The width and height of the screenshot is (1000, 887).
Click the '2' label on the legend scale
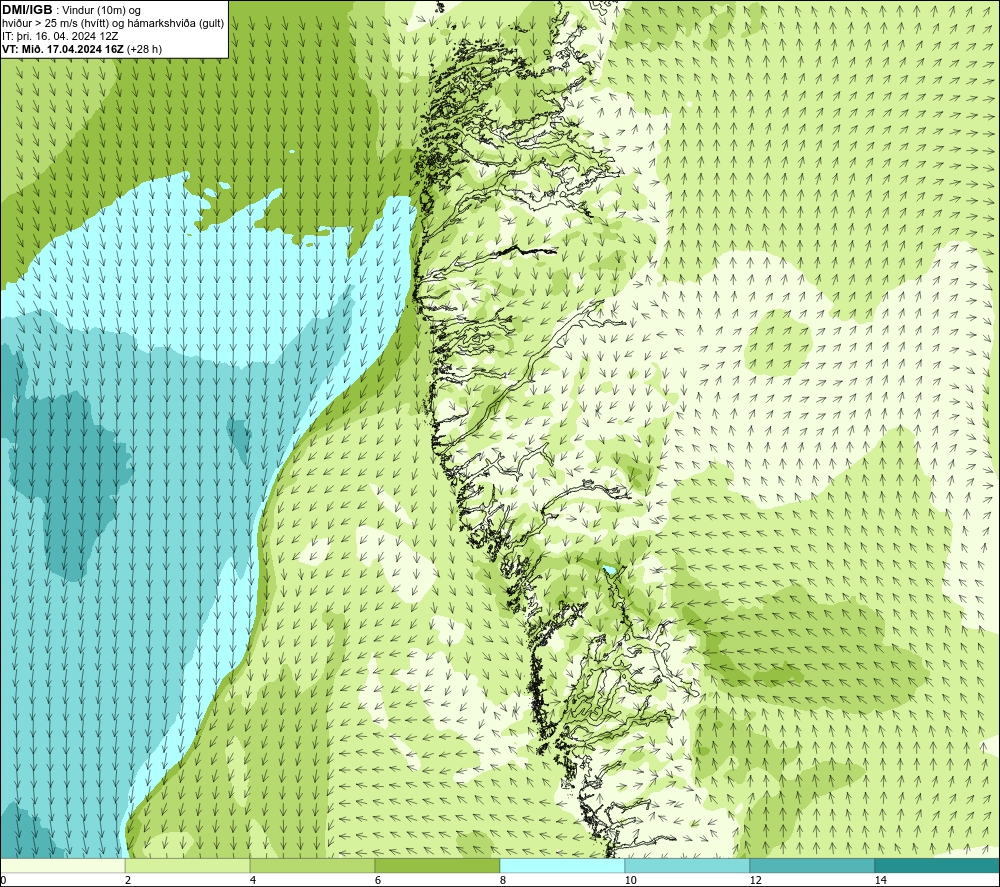click(128, 881)
